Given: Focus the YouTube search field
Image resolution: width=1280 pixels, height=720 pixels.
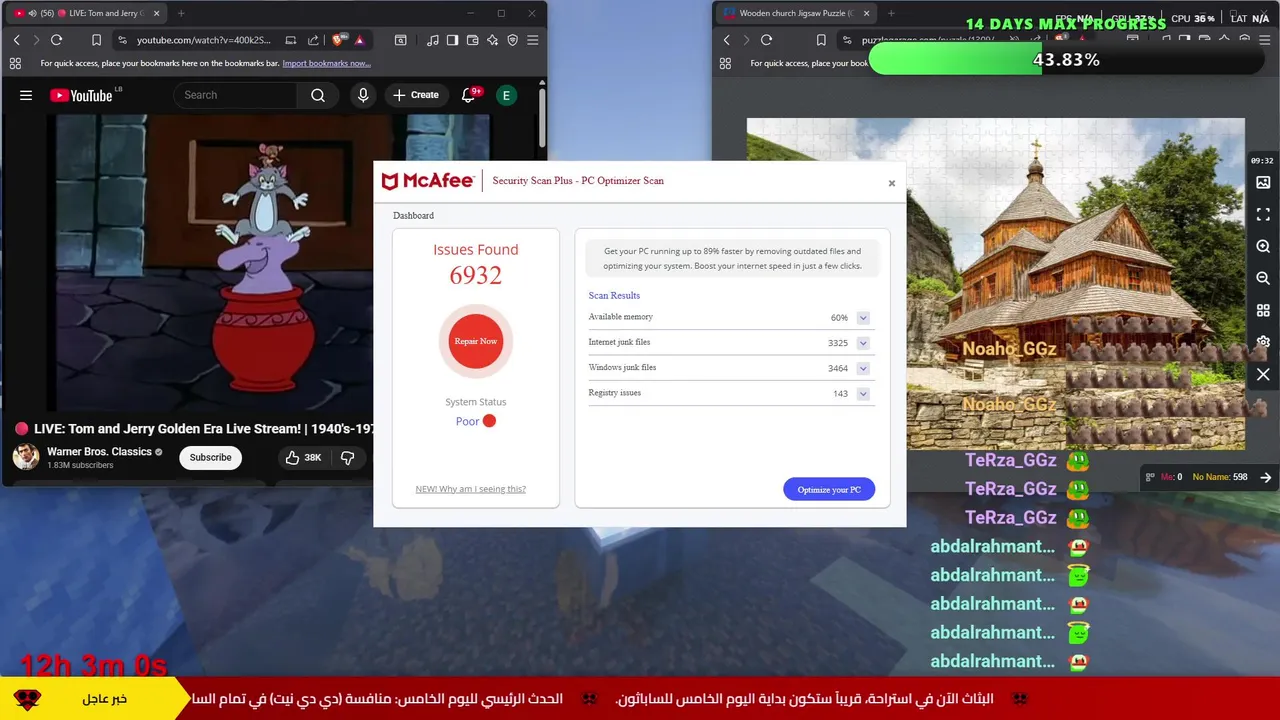Looking at the screenshot, I should point(234,95).
